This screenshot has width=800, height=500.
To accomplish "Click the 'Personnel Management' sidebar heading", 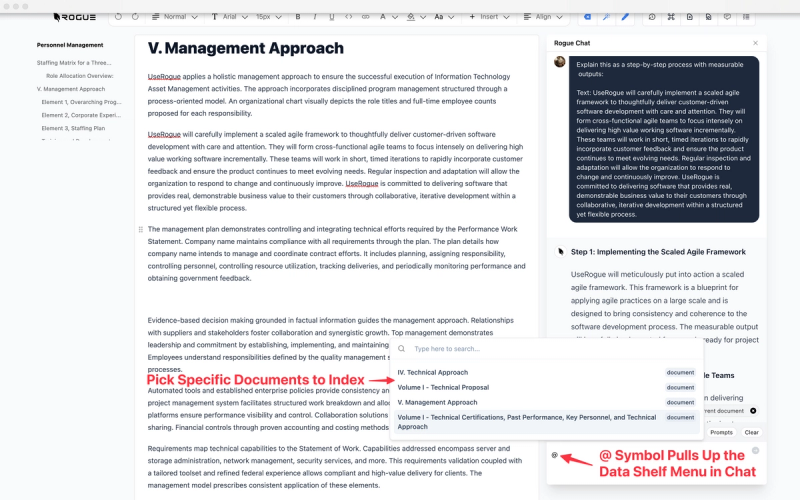I will (70, 45).
